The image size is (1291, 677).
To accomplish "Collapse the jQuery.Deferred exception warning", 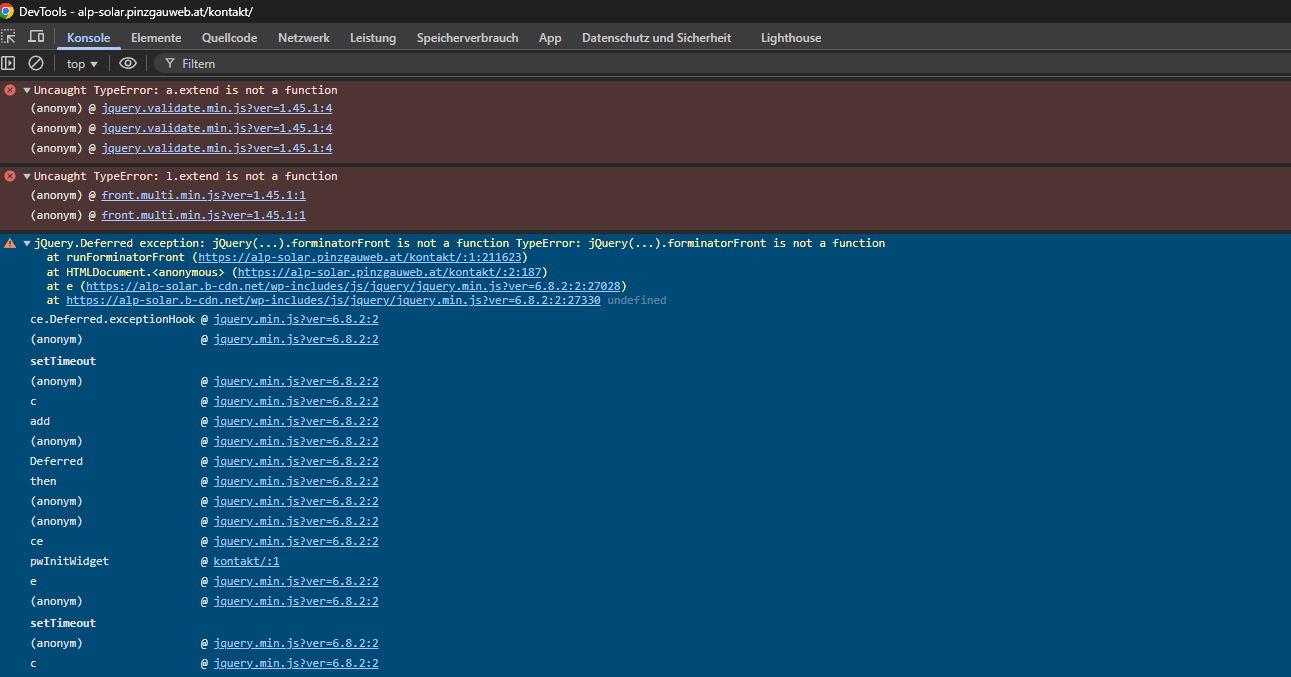I will [x=27, y=243].
